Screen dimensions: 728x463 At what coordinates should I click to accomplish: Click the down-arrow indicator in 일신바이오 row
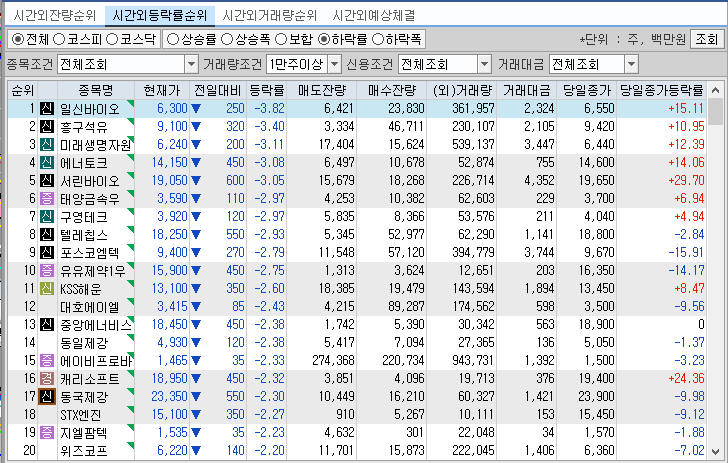point(196,109)
